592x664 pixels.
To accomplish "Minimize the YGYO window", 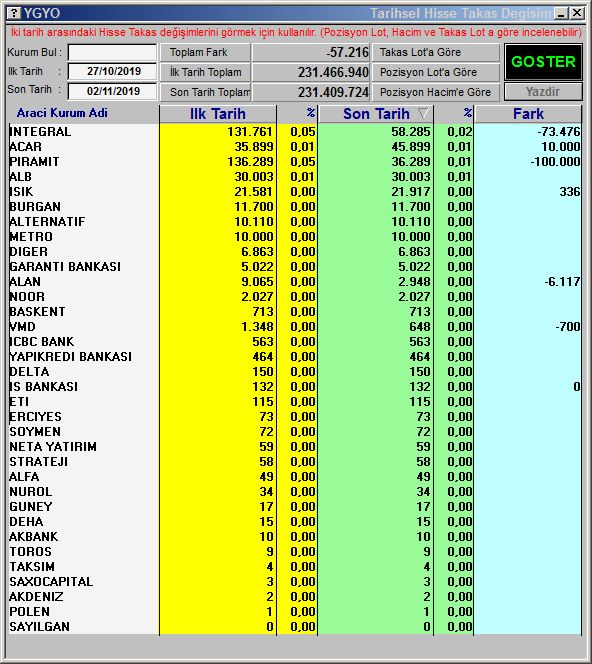I will tap(562, 14).
